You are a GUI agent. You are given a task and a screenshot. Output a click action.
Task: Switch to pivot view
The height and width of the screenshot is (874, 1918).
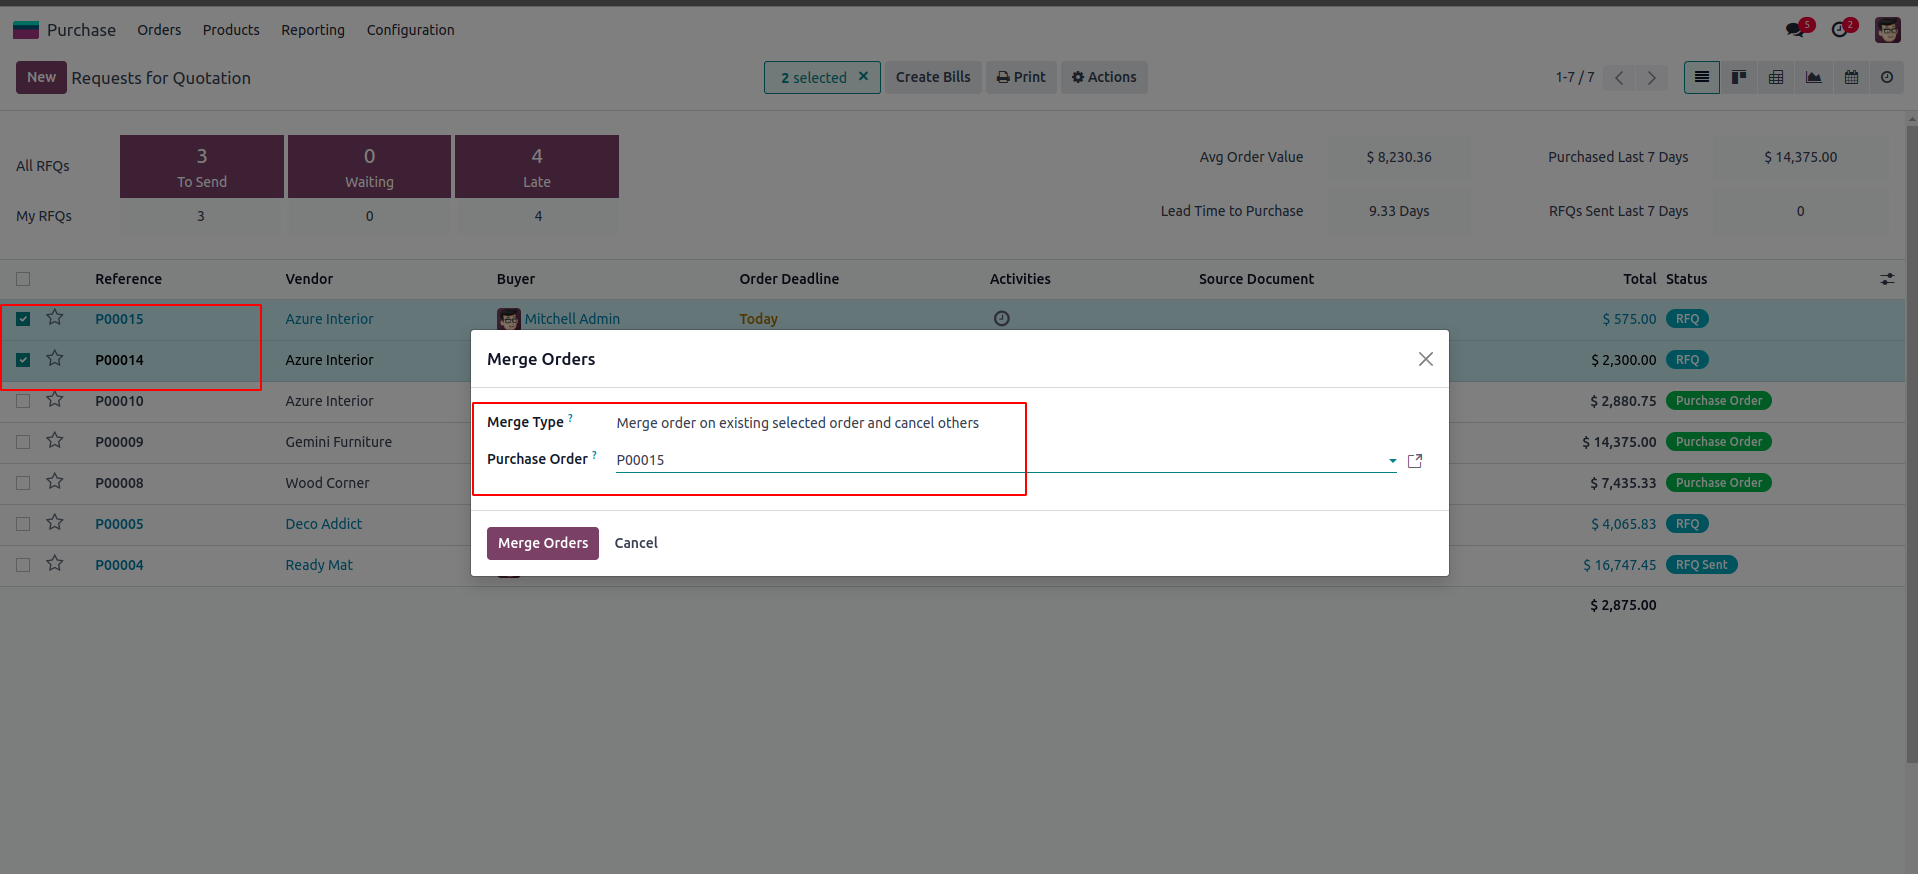tap(1776, 77)
